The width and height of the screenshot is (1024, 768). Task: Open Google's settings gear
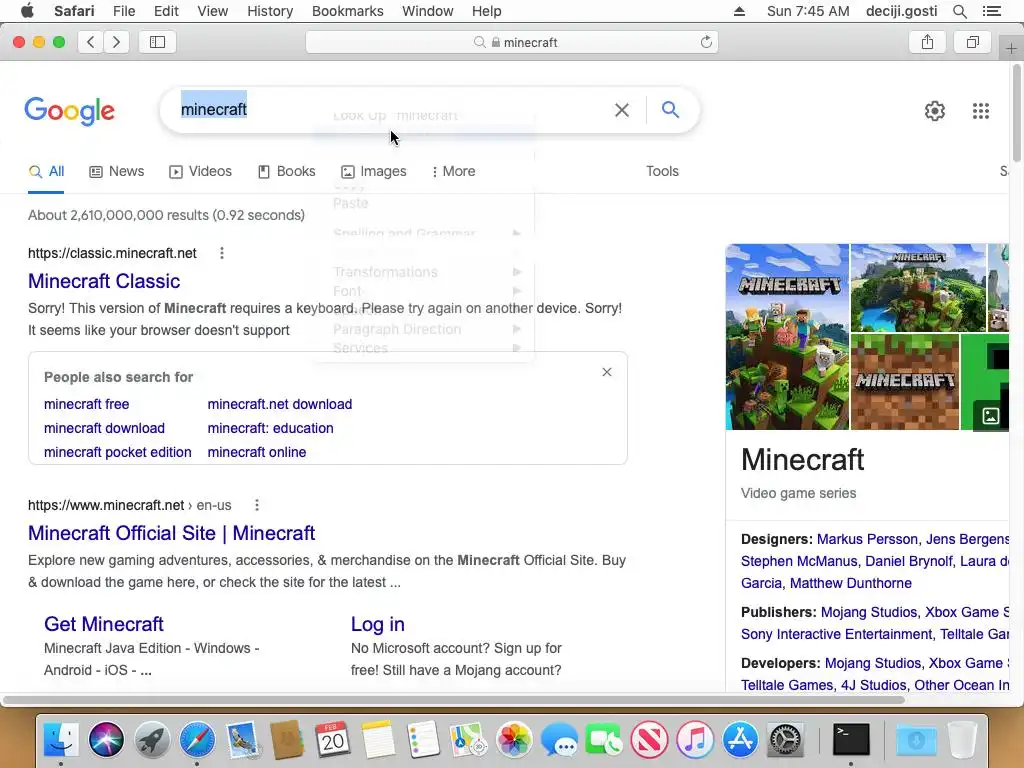[x=935, y=111]
